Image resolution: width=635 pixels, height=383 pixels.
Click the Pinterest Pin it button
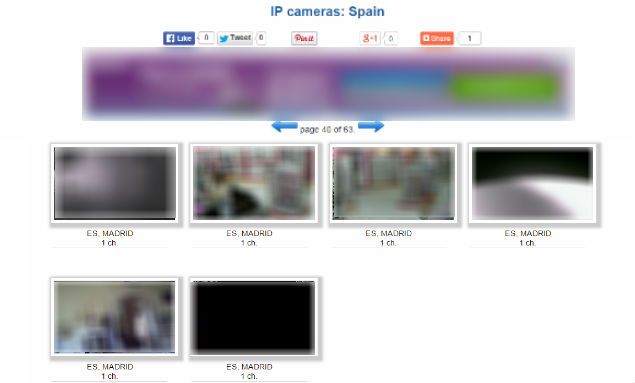[x=304, y=38]
